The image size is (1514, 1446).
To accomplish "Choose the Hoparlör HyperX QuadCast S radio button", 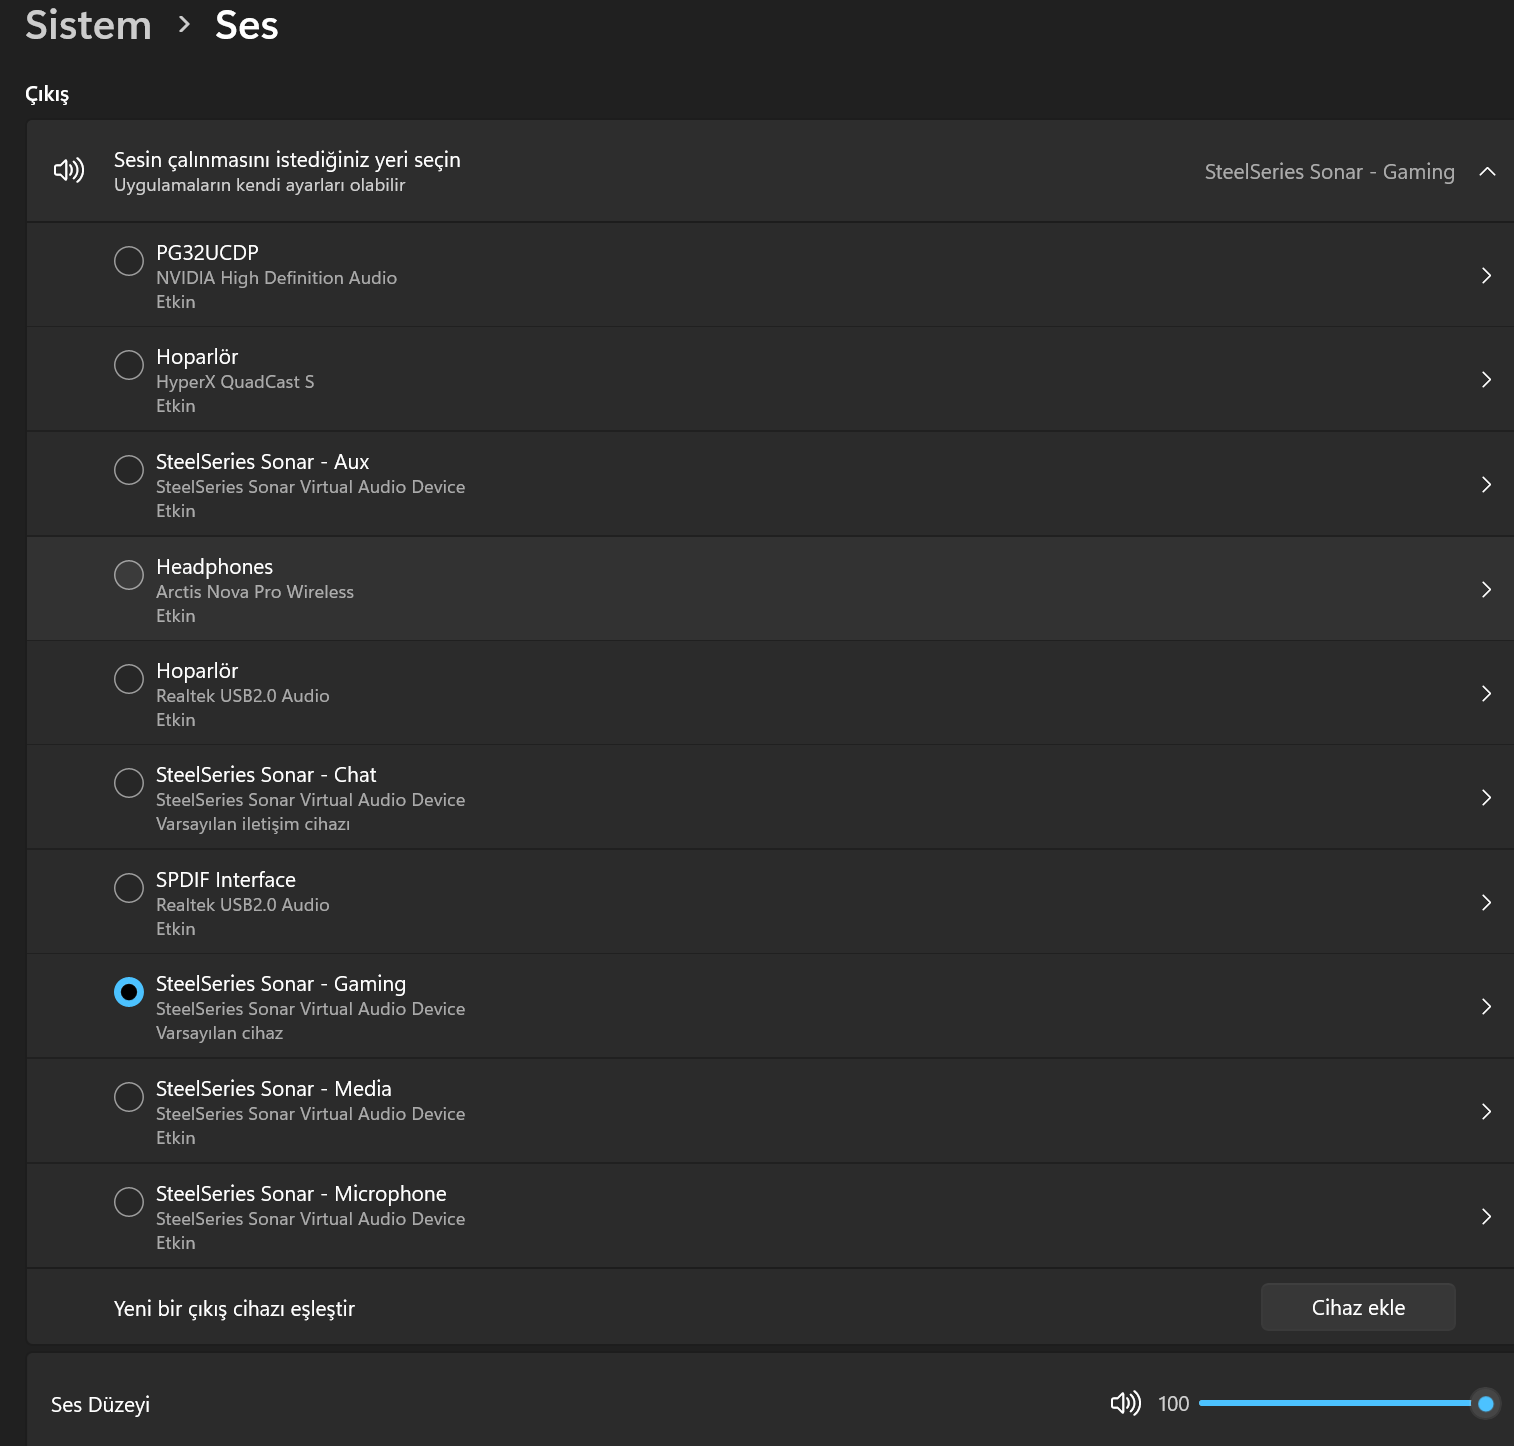I will (x=129, y=365).
